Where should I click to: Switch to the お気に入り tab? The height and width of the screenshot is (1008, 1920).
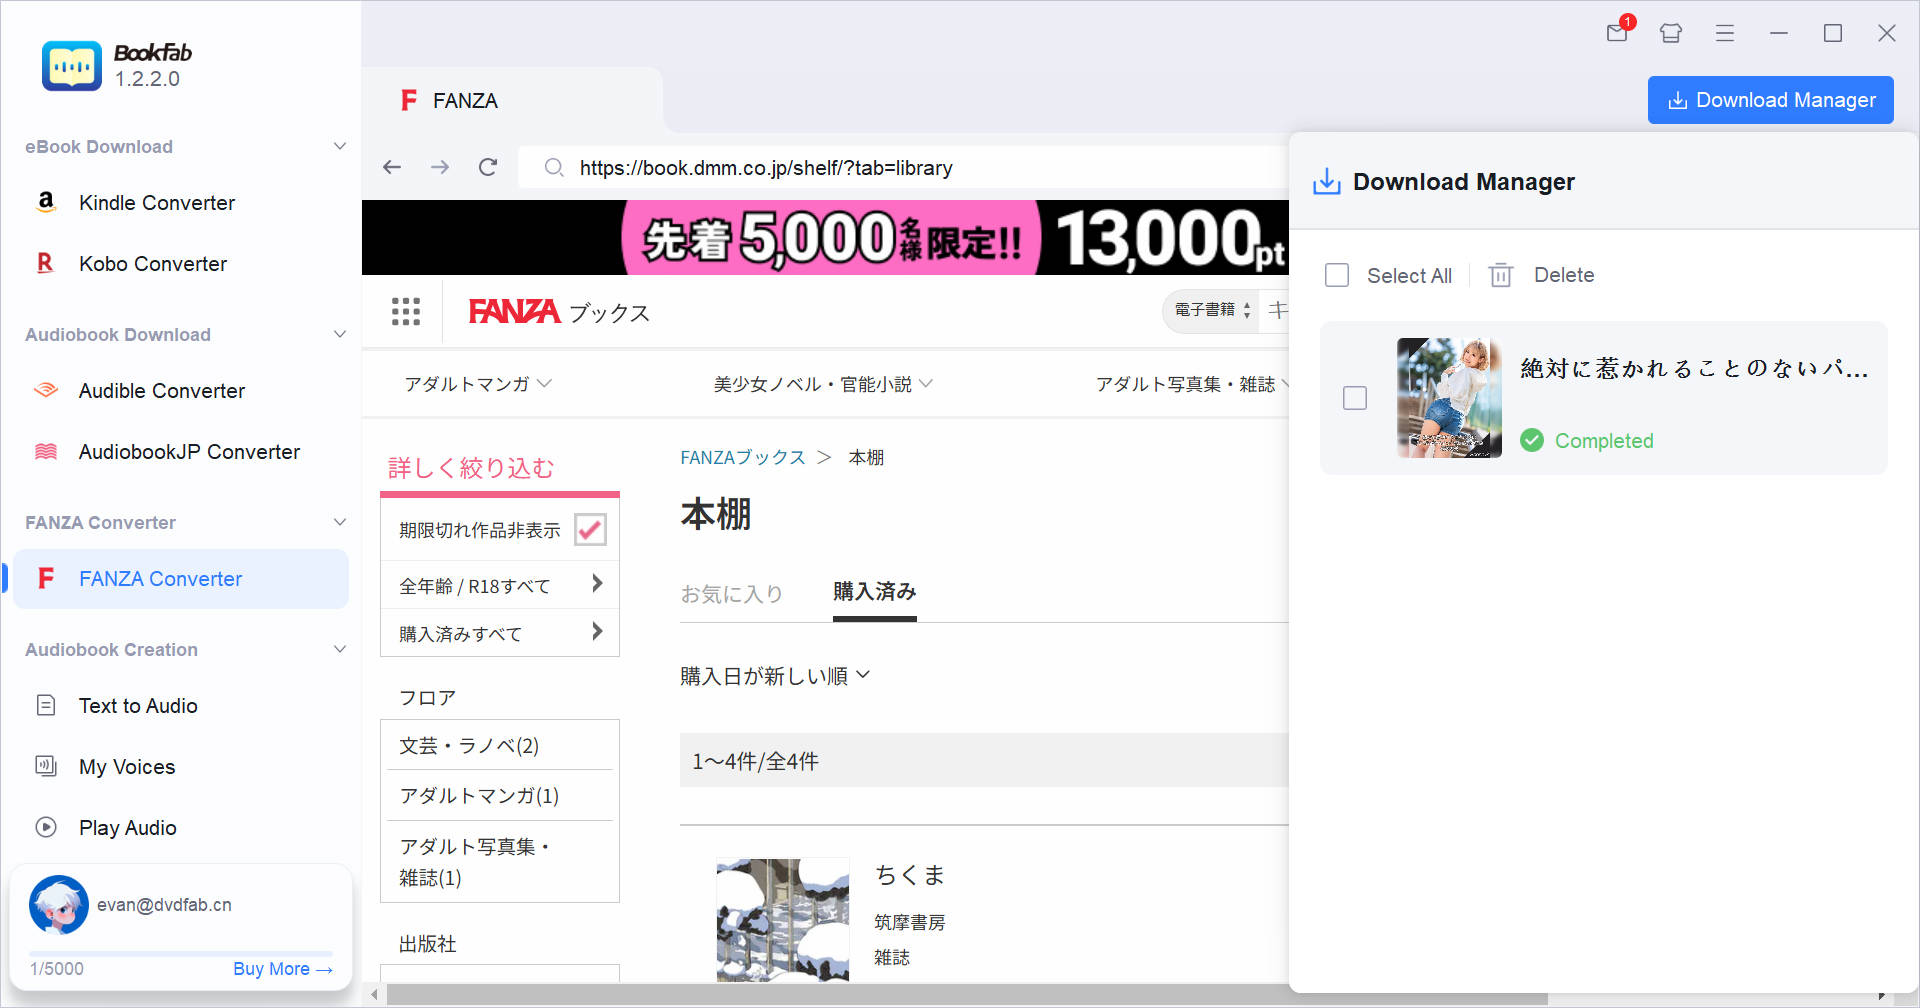pos(731,593)
